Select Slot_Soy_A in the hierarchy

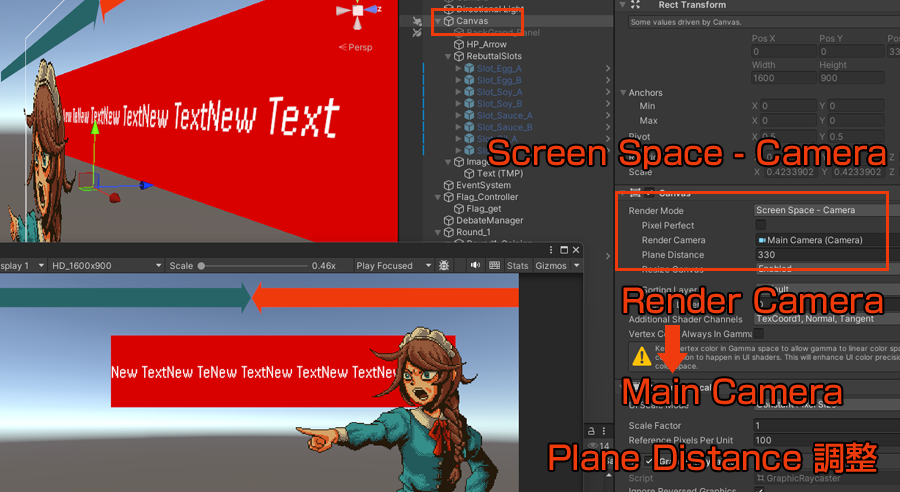499,92
